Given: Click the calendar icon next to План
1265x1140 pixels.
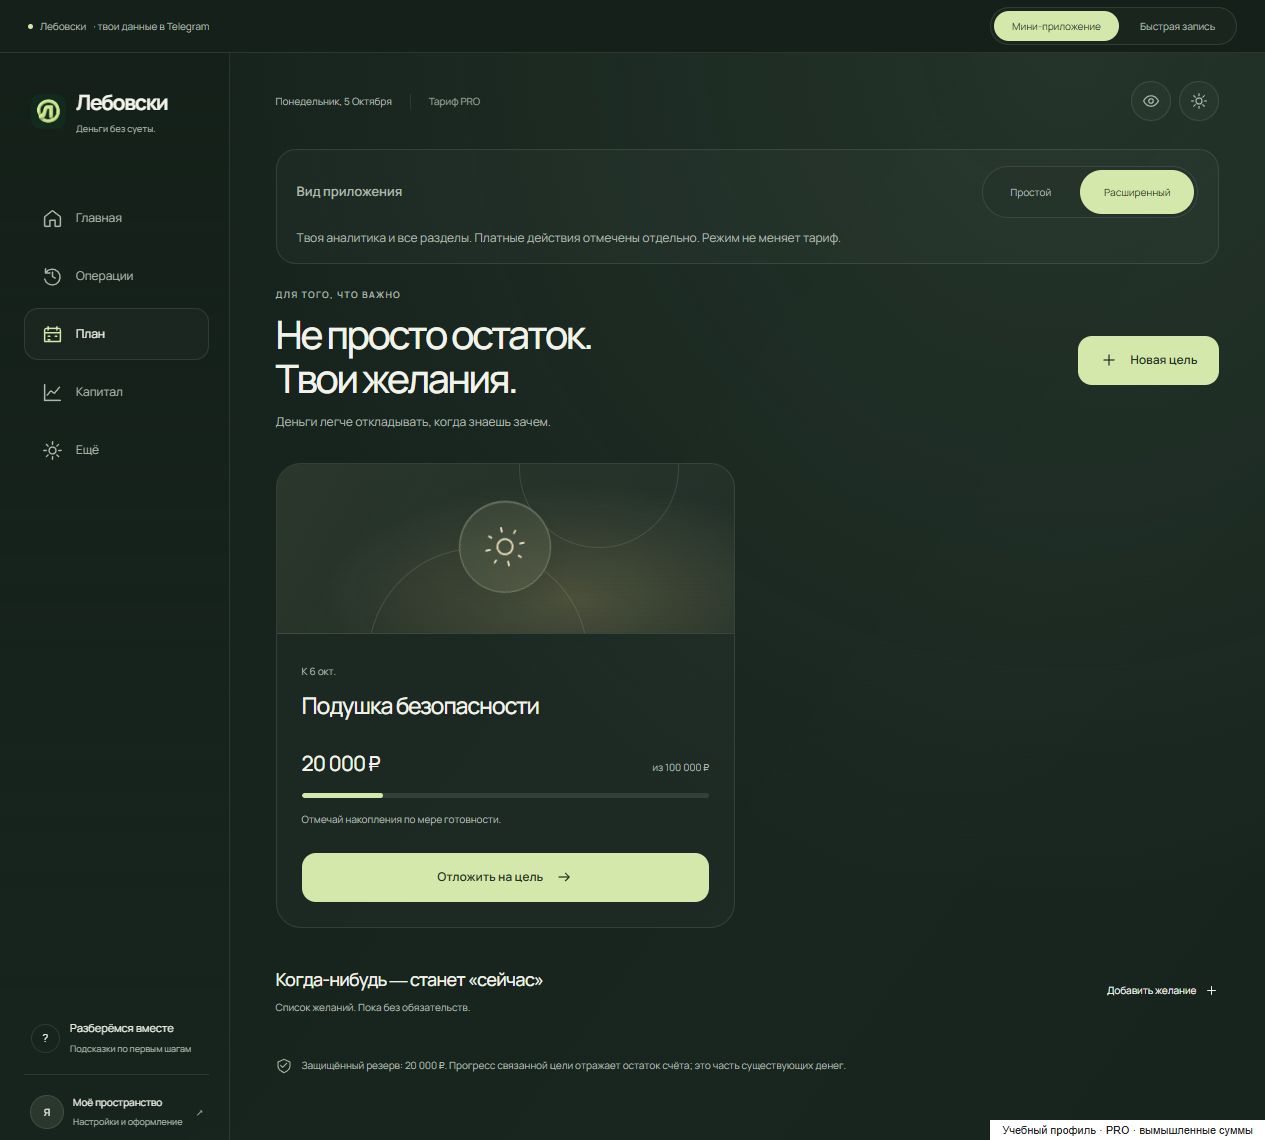Looking at the screenshot, I should point(52,334).
